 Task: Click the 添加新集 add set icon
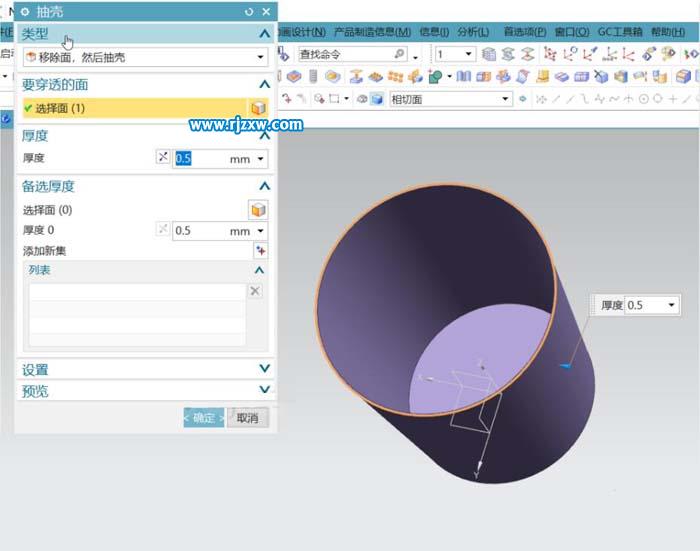coord(261,251)
